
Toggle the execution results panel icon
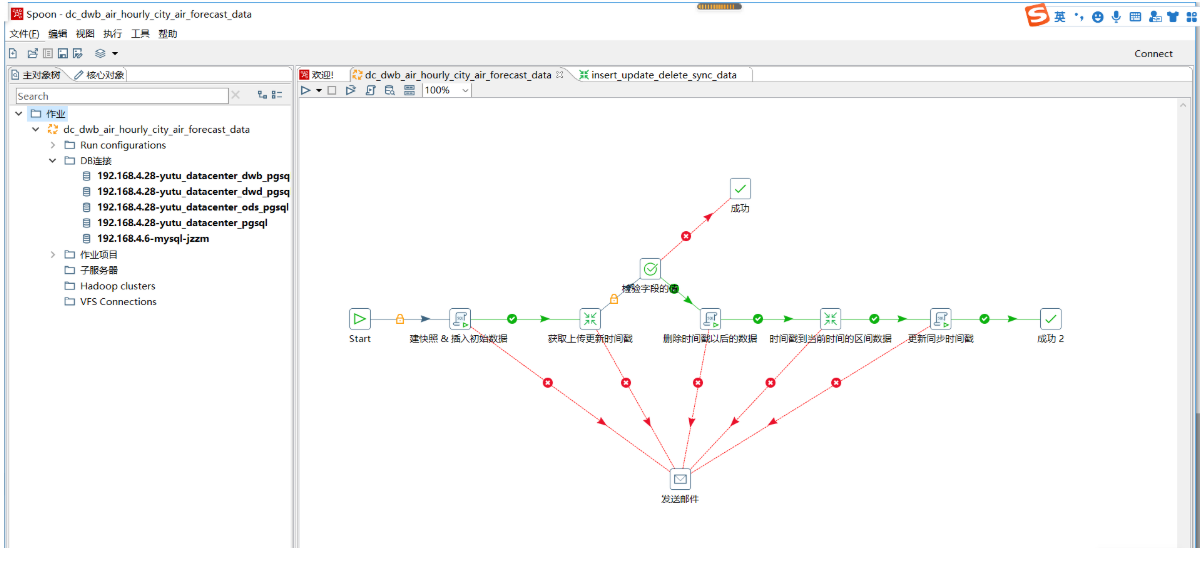click(409, 90)
